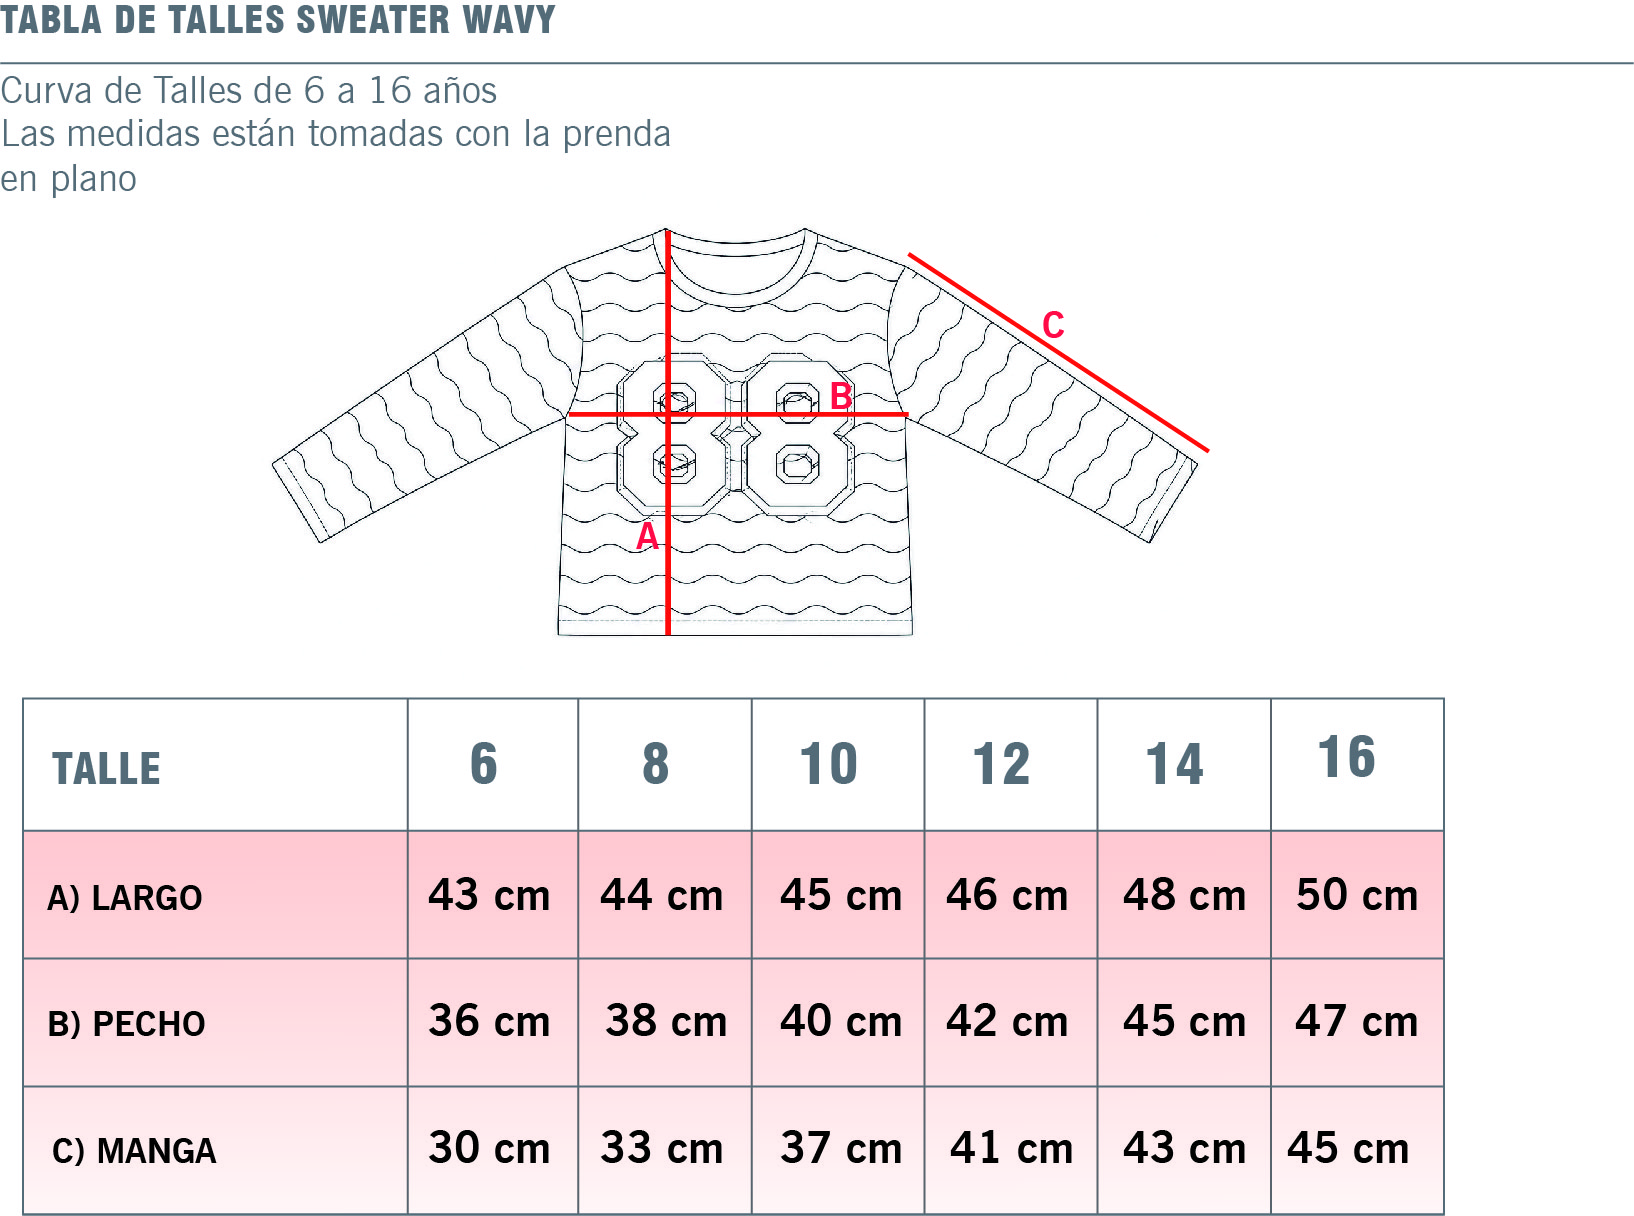
Task: Click the red letter C sleeve label
Action: [x=1053, y=325]
